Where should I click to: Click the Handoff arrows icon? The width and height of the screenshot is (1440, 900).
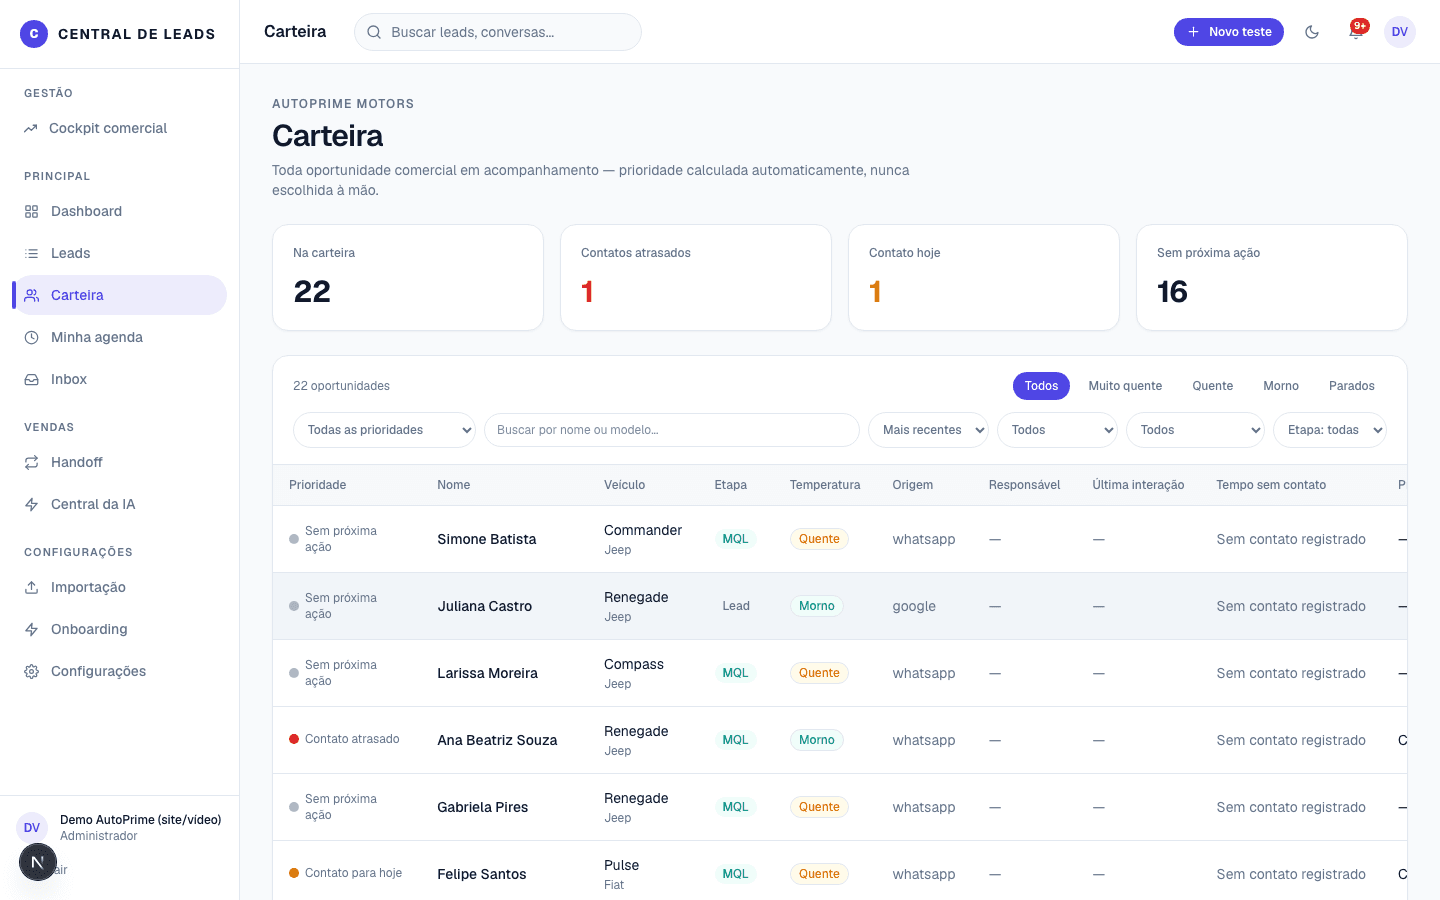click(x=32, y=462)
